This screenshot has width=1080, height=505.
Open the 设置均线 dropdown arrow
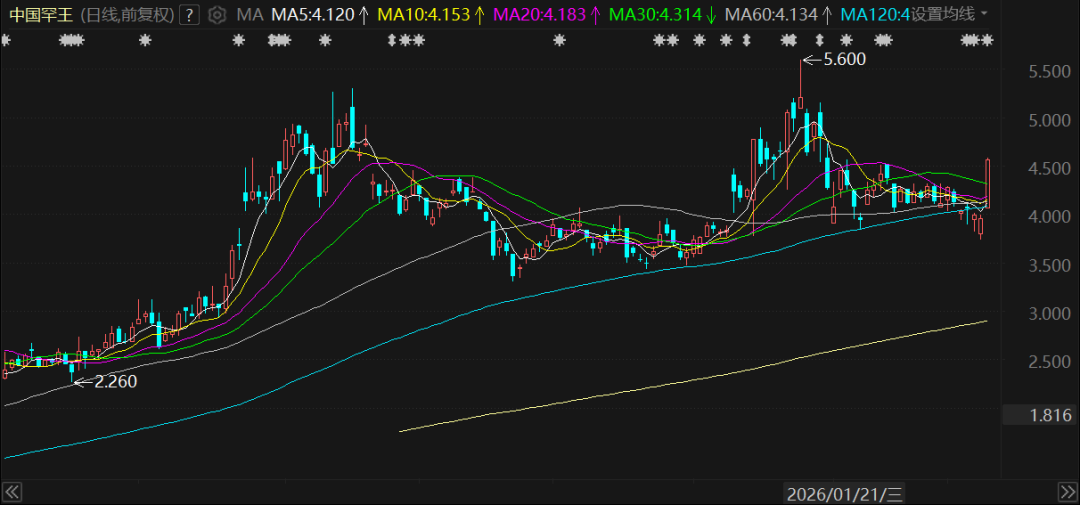click(985, 15)
